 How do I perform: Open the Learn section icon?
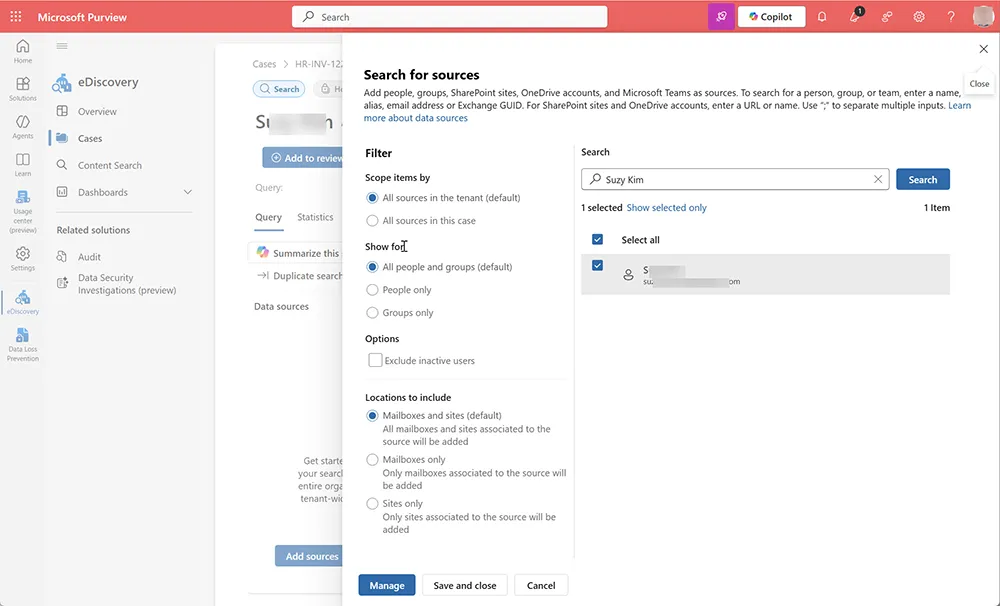[x=22, y=161]
